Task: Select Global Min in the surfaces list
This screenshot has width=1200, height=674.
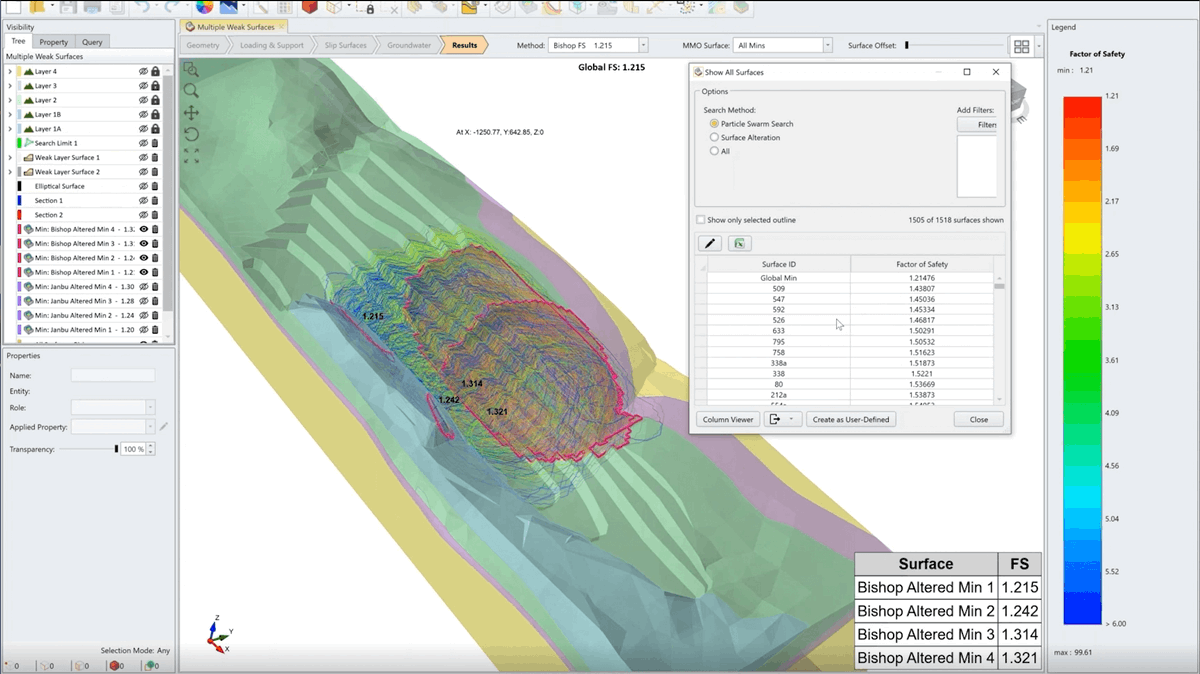Action: 779,277
